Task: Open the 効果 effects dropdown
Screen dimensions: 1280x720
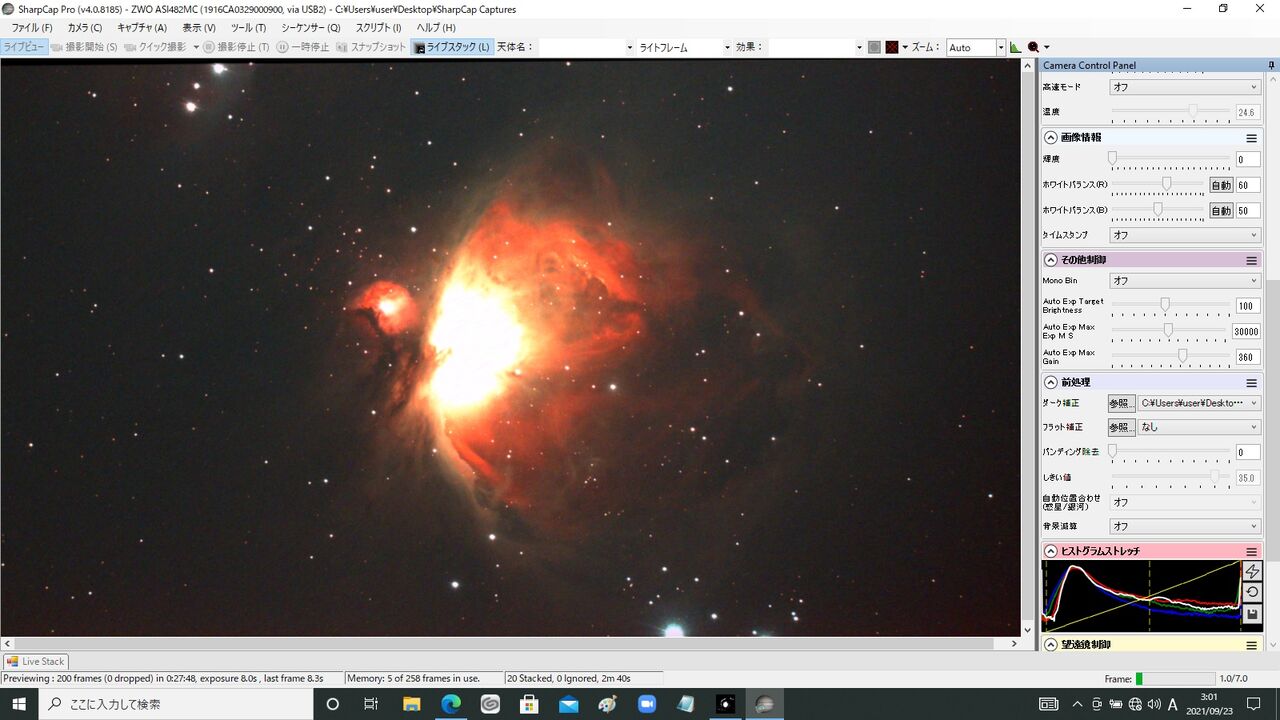Action: [x=816, y=47]
